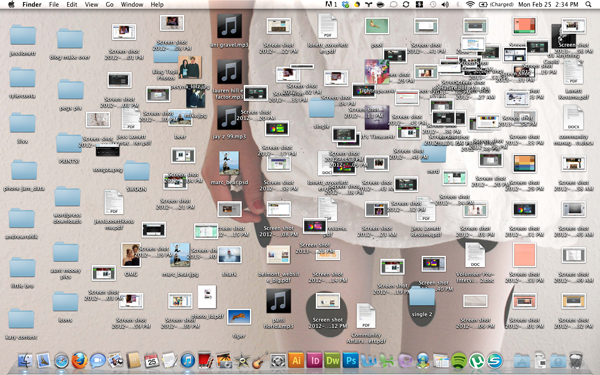Screen dimensions: 600x375
Task: Launch Photoshop from the dock
Action: click(x=351, y=360)
